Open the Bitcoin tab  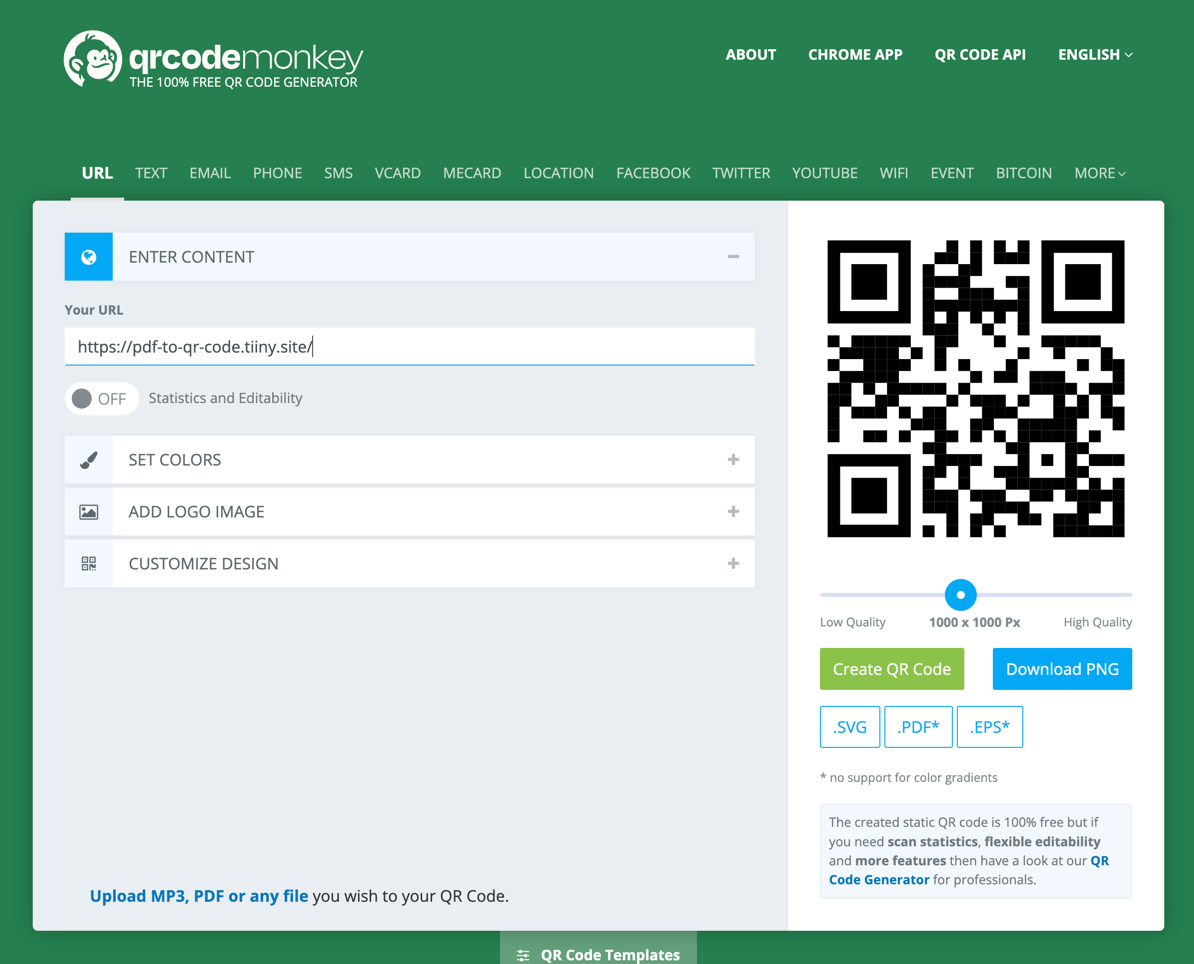(x=1023, y=173)
